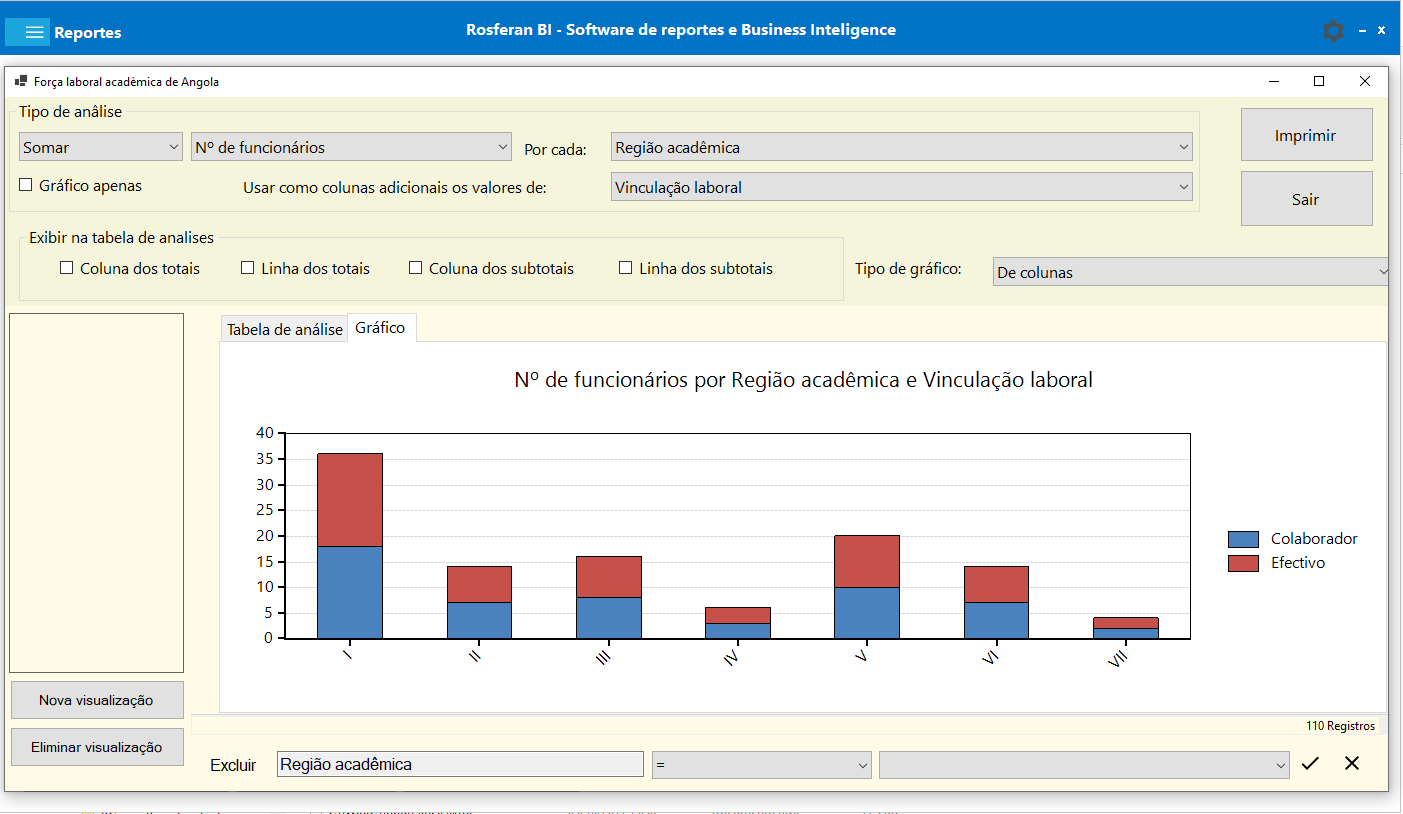Enable the Gráfico apenas checkbox
Image resolution: width=1403 pixels, height=814 pixels.
26,185
